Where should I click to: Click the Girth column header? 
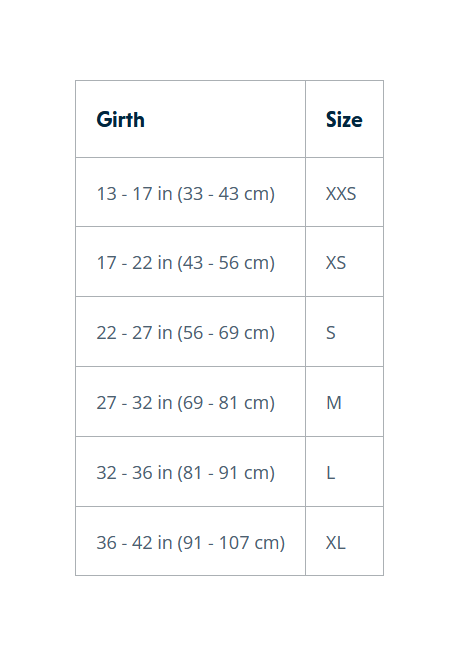point(190,119)
